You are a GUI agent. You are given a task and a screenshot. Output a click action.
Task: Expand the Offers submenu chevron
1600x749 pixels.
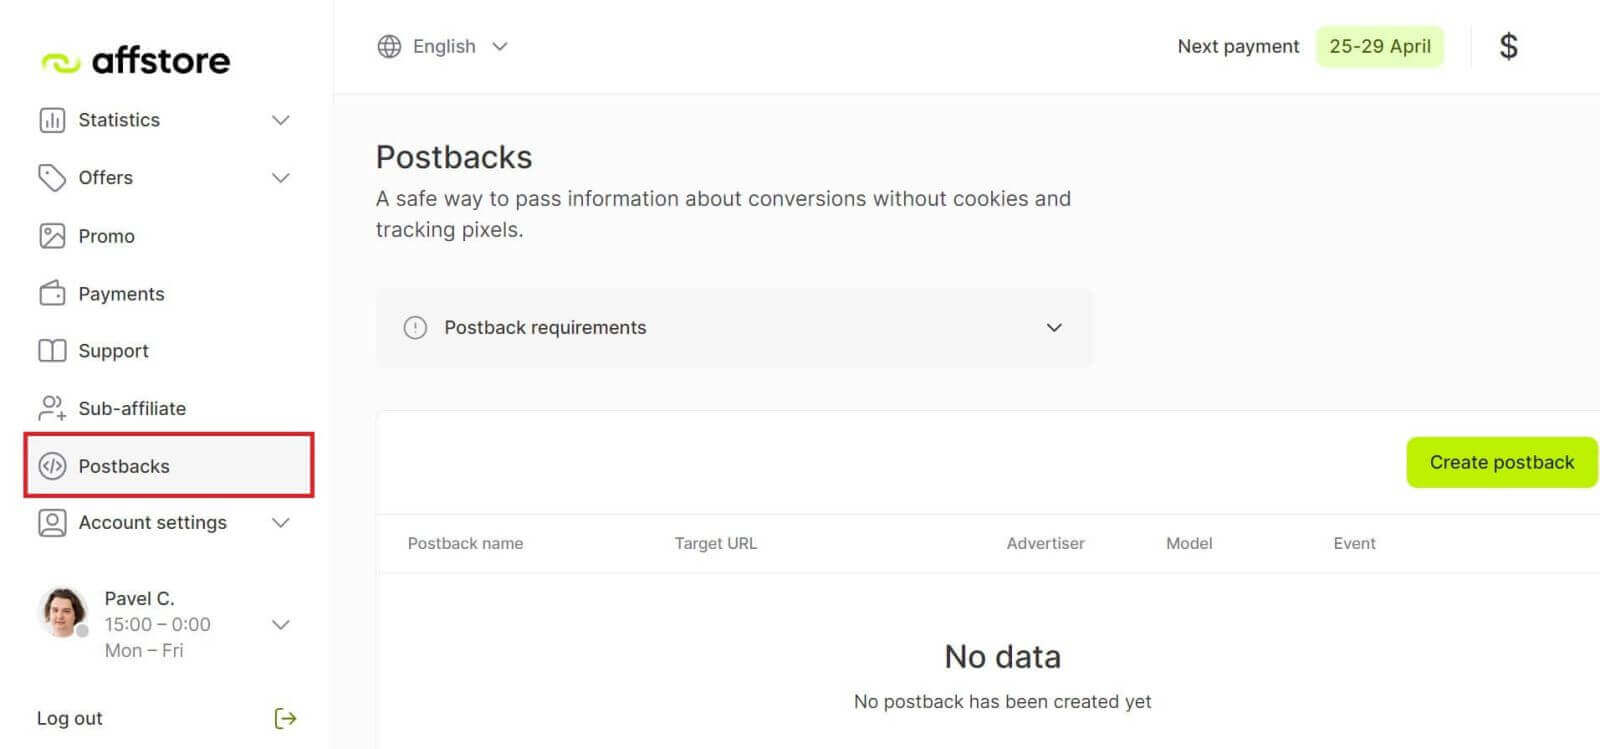tap(281, 178)
